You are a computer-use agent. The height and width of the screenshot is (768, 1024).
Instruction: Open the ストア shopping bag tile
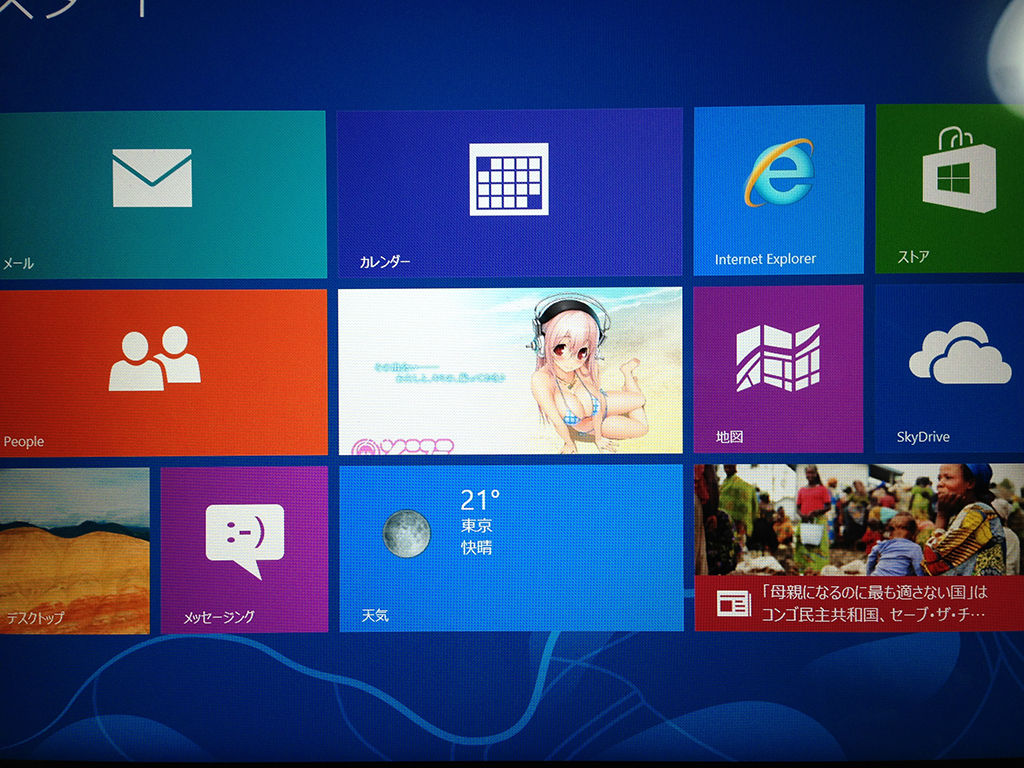950,188
